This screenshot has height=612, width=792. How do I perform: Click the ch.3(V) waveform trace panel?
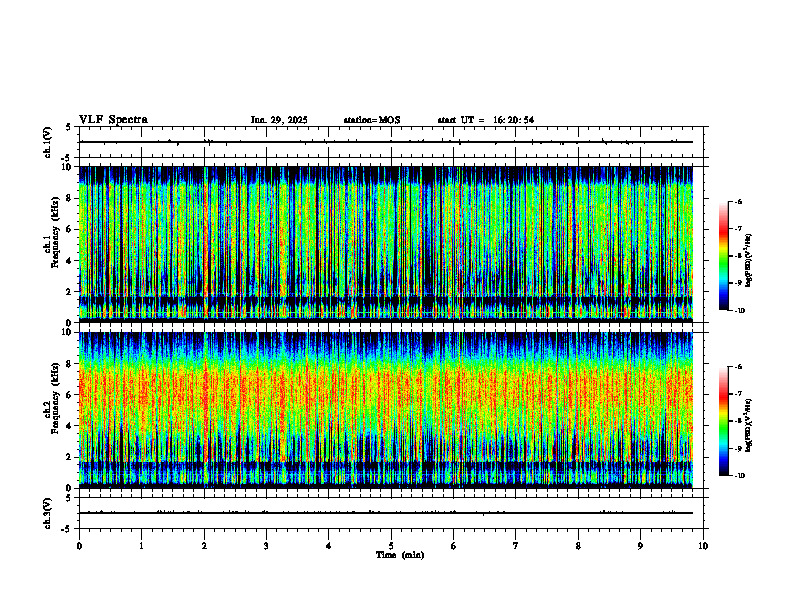point(393,513)
